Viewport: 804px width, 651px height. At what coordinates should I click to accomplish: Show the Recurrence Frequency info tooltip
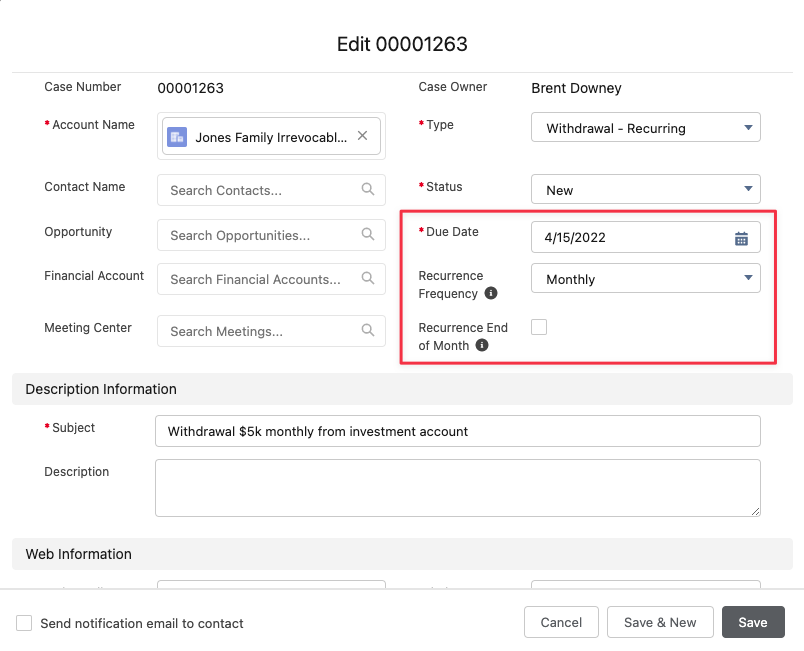coord(491,294)
